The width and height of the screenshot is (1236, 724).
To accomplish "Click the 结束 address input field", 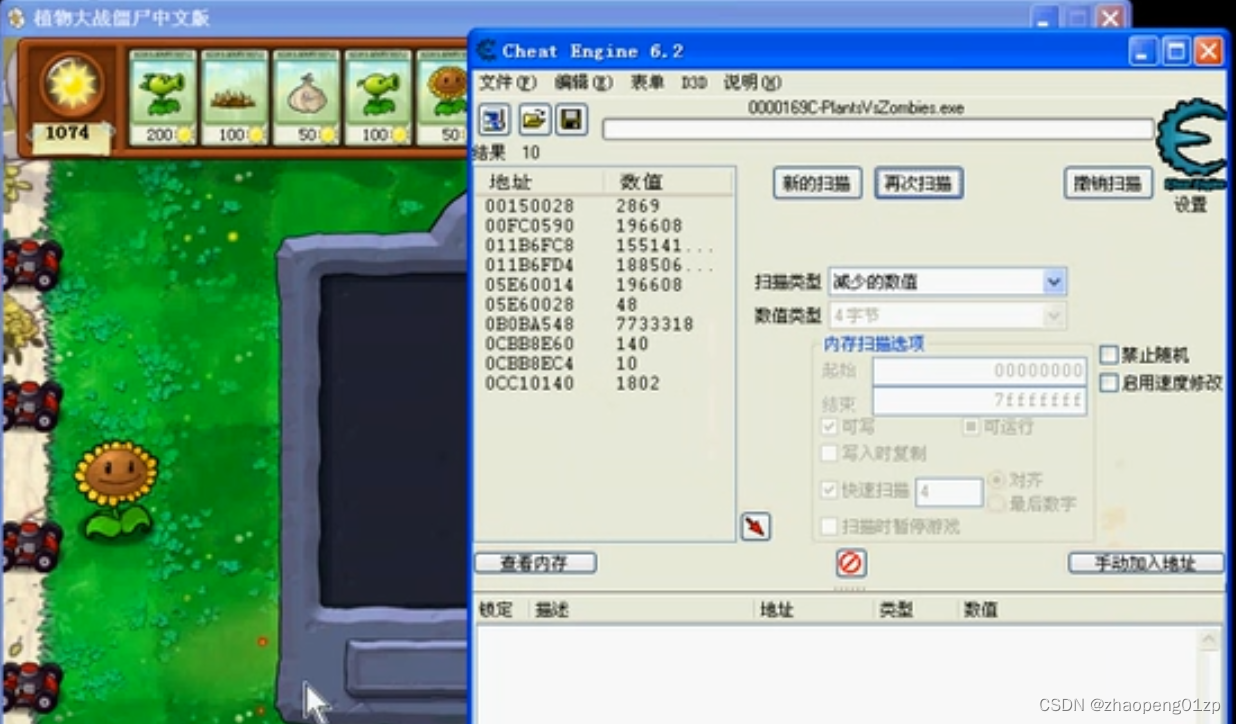I will pos(979,401).
